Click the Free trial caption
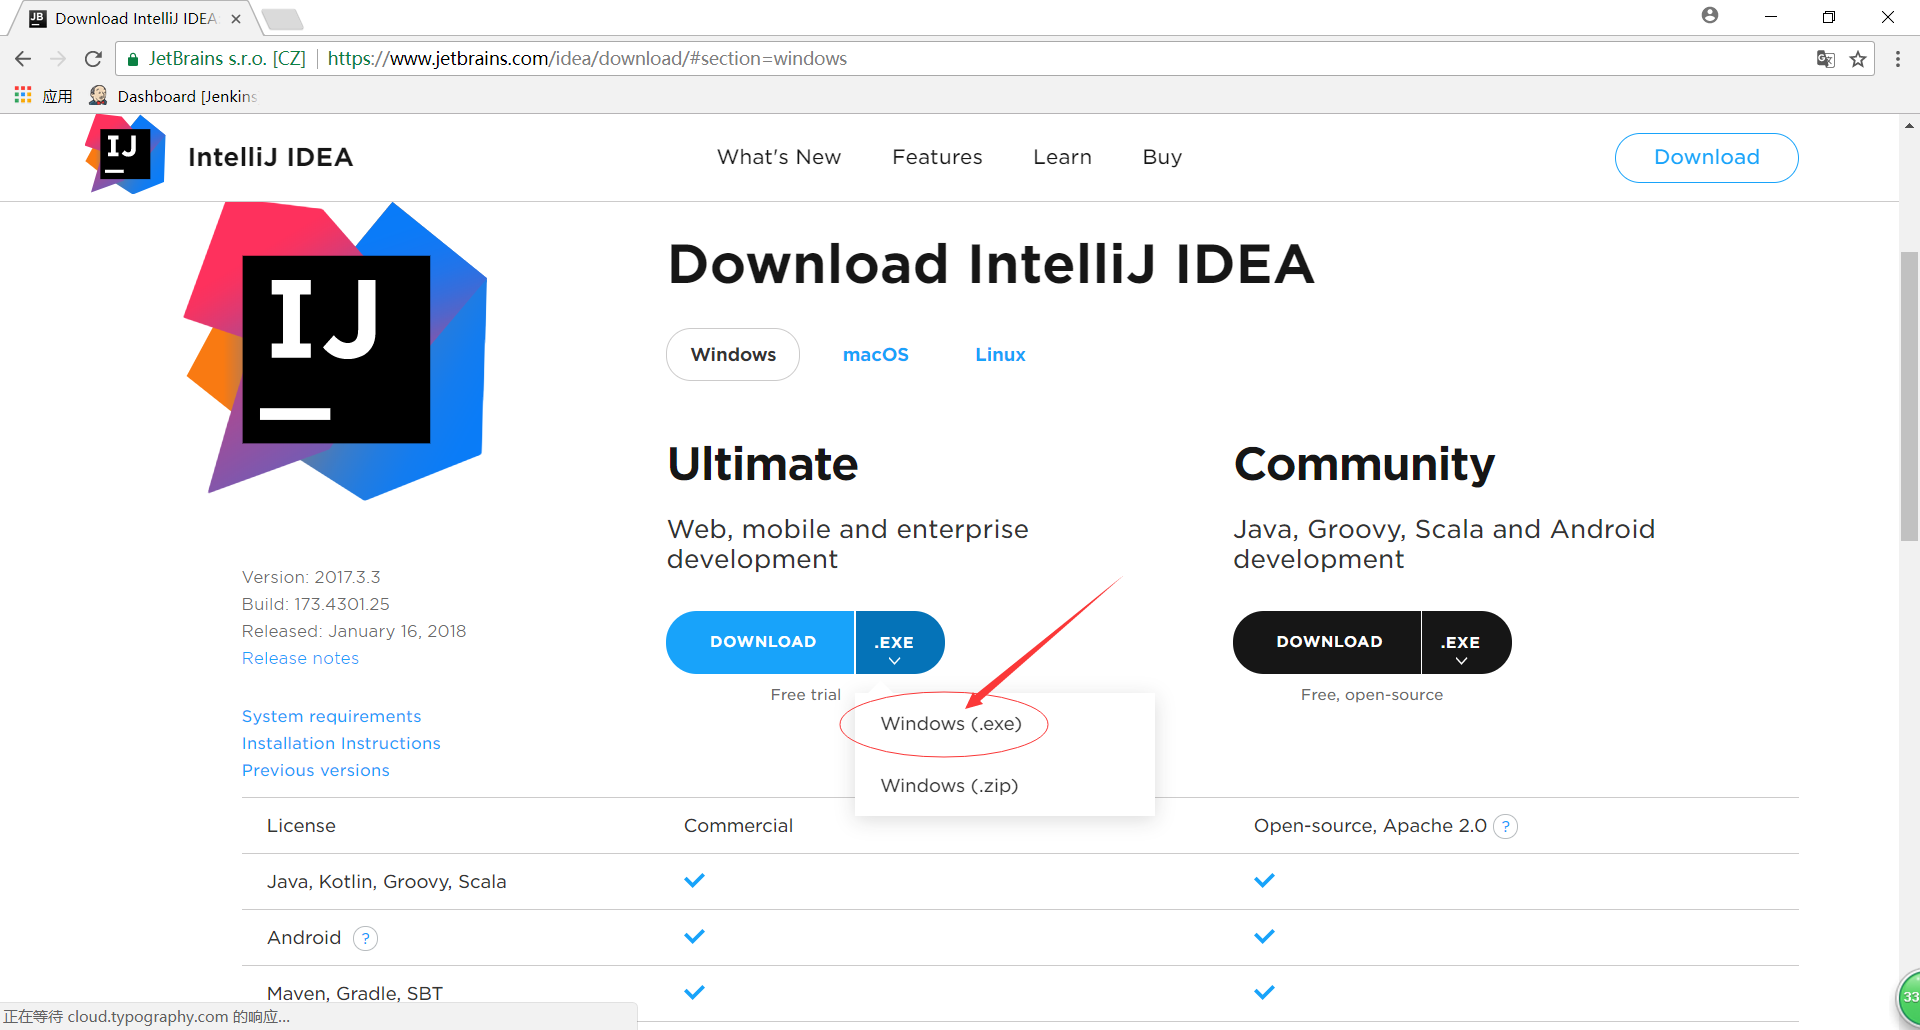Viewport: 1920px width, 1030px height. [805, 695]
